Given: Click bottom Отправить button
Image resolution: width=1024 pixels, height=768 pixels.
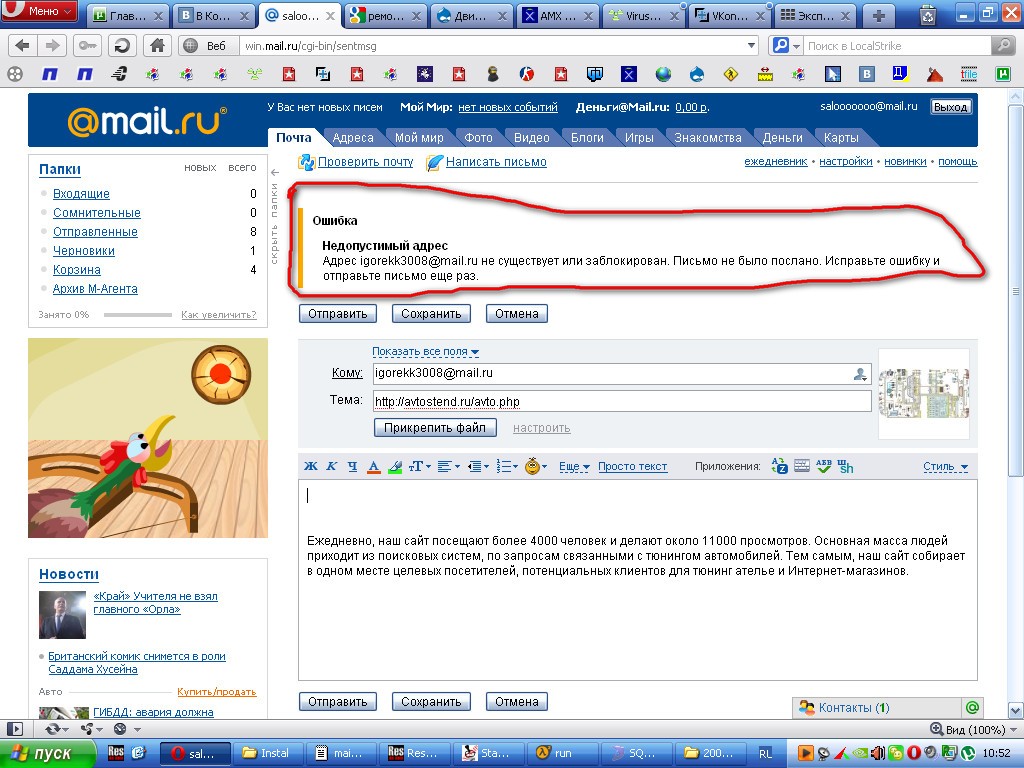Looking at the screenshot, I should 338,701.
